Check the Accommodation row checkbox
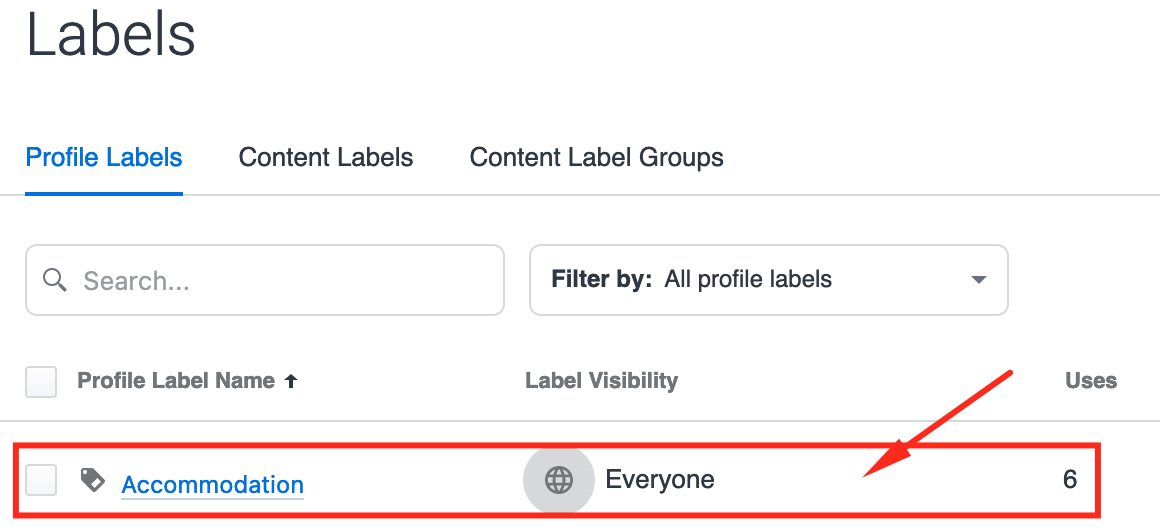Screen dimensions: 1160x530 [41, 480]
